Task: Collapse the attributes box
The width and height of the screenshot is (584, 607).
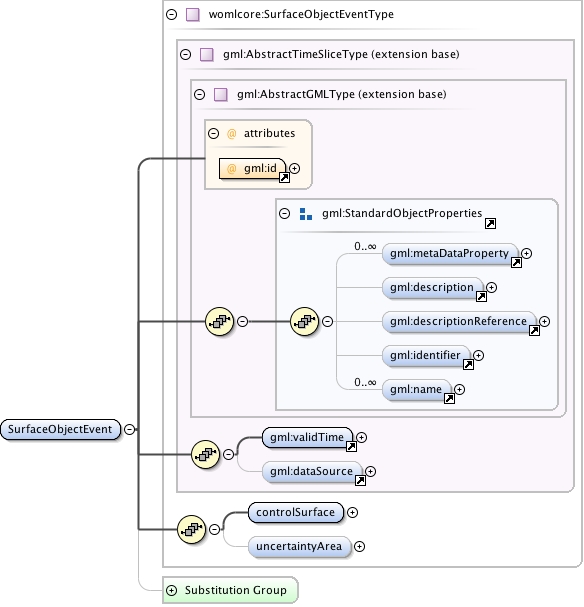Action: pyautogui.click(x=213, y=134)
